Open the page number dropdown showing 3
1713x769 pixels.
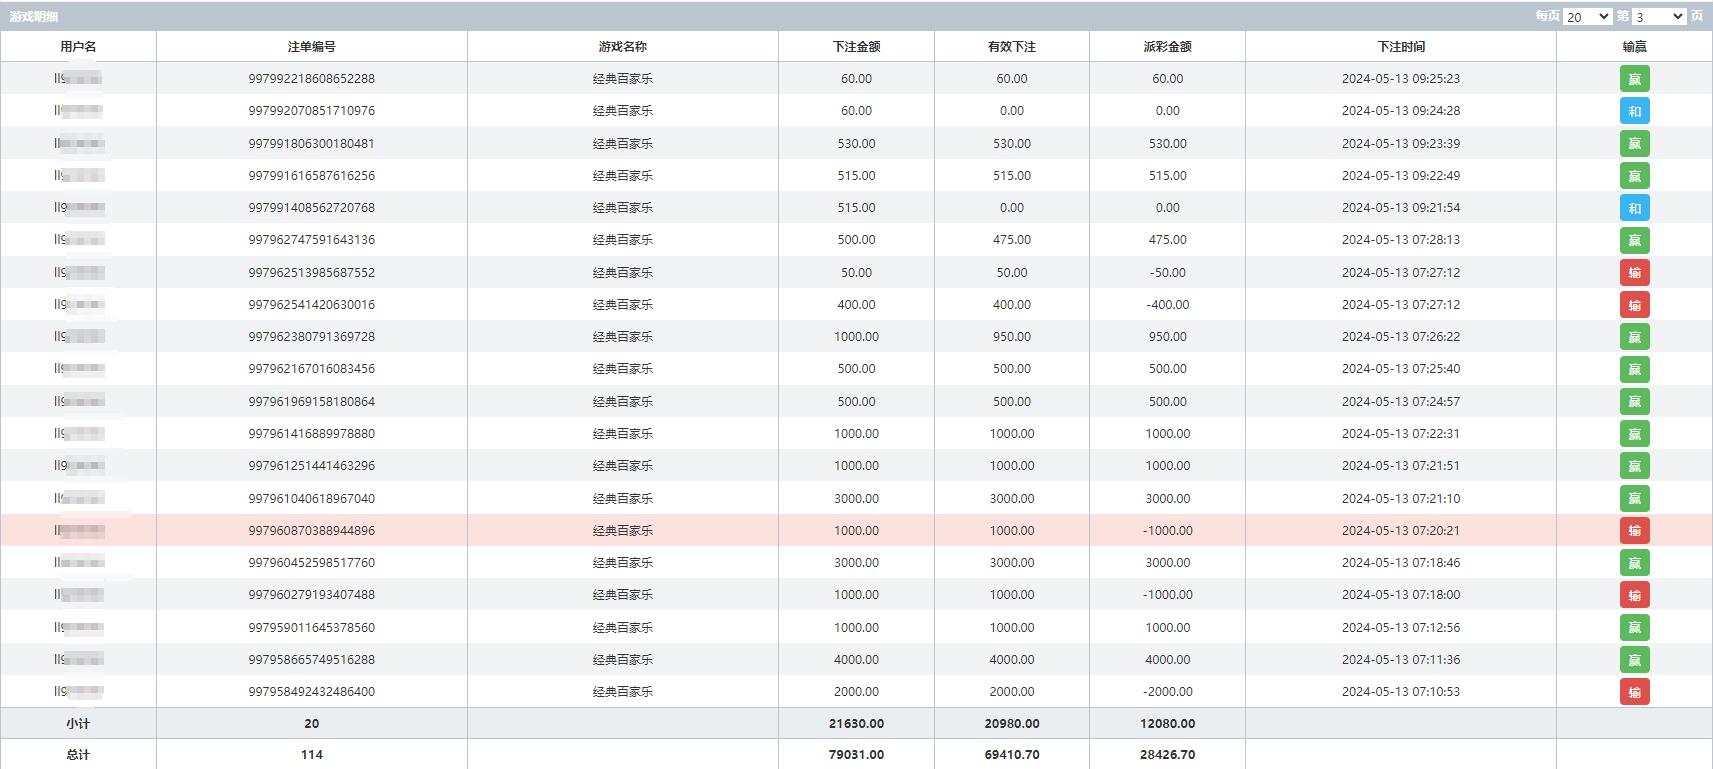(1660, 17)
